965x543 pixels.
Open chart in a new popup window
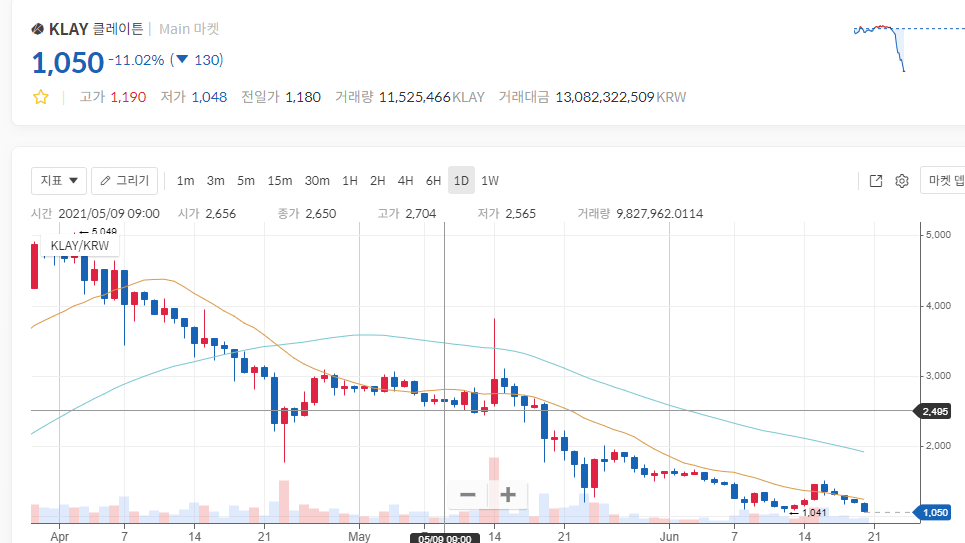876,181
